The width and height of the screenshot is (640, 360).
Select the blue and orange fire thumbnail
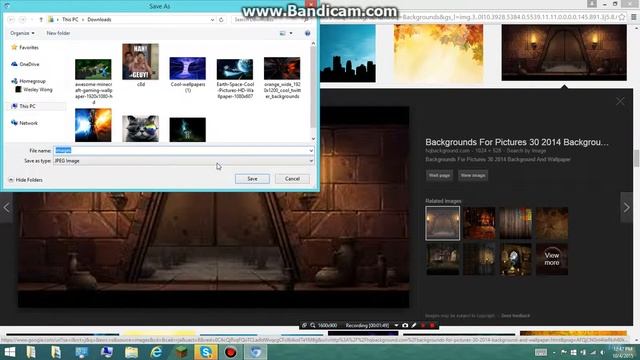click(x=93, y=125)
